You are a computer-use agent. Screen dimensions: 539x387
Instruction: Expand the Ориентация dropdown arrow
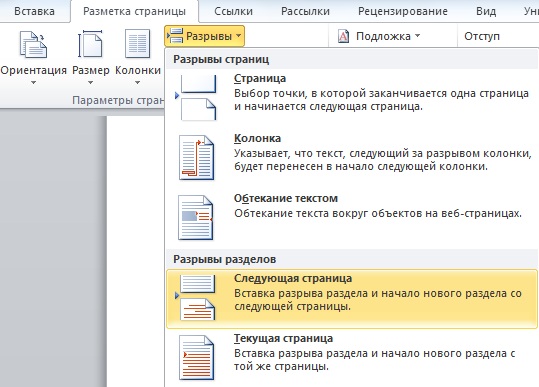[x=33, y=82]
